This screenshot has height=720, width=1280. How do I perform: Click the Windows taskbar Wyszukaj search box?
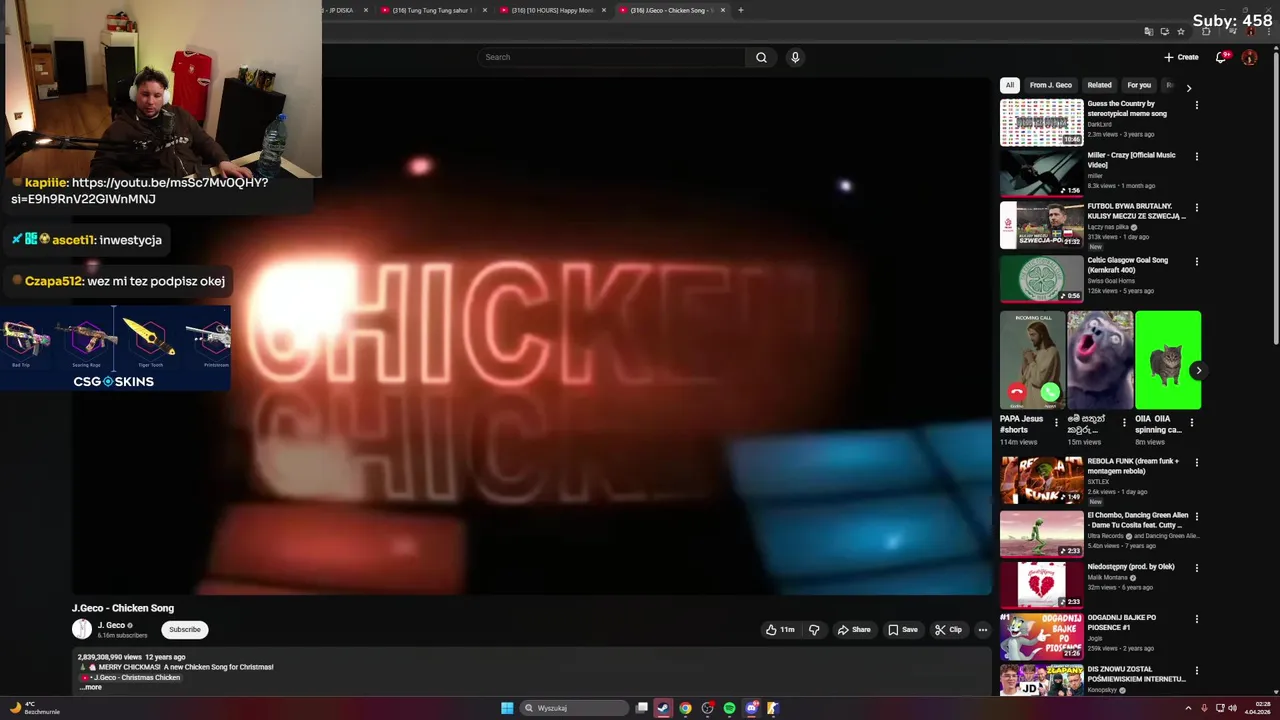pos(575,708)
